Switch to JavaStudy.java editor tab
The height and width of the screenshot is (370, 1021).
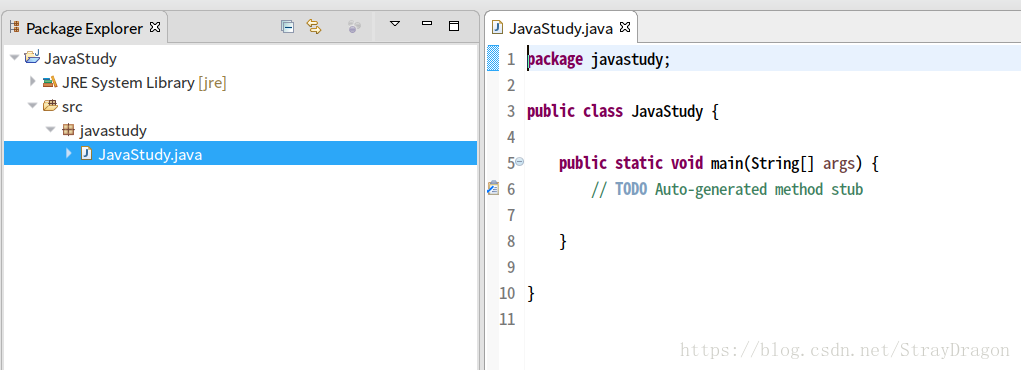(561, 28)
